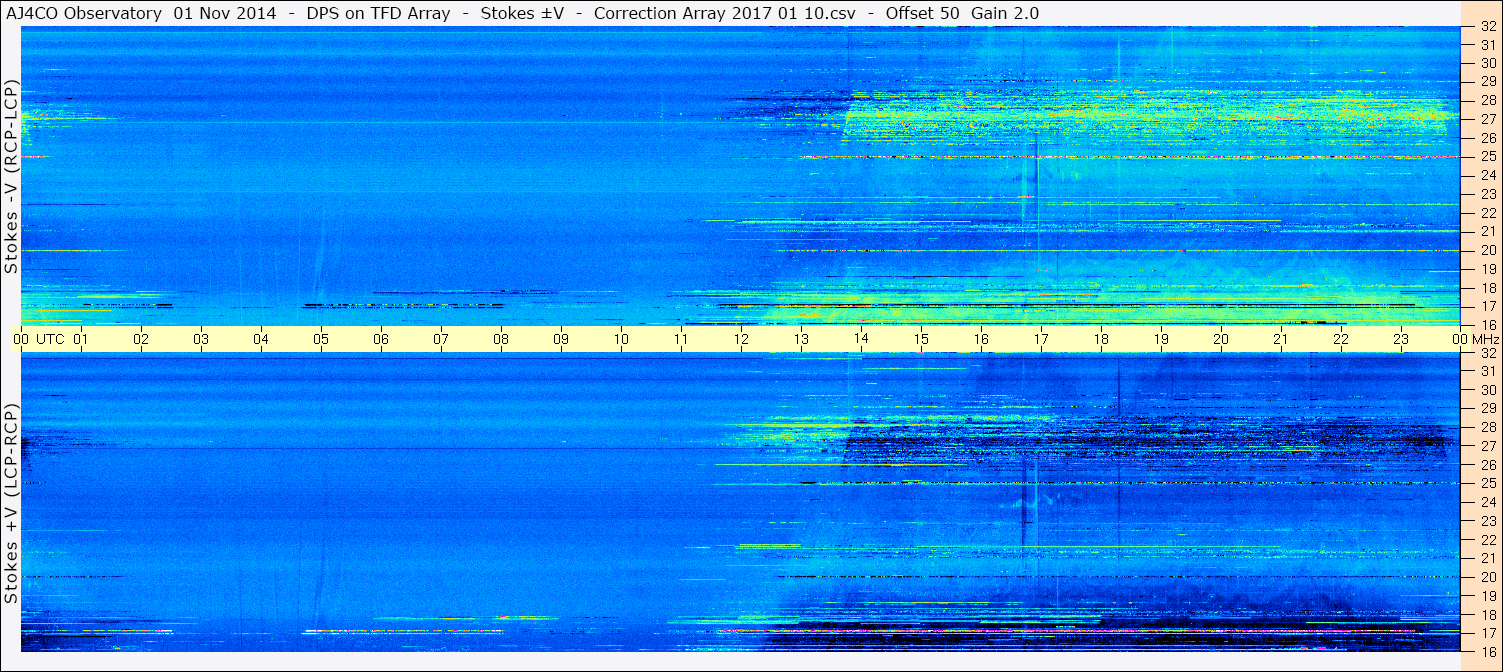This screenshot has width=1503, height=672.
Task: Select the 14 hour marker on time axis
Action: click(x=861, y=339)
